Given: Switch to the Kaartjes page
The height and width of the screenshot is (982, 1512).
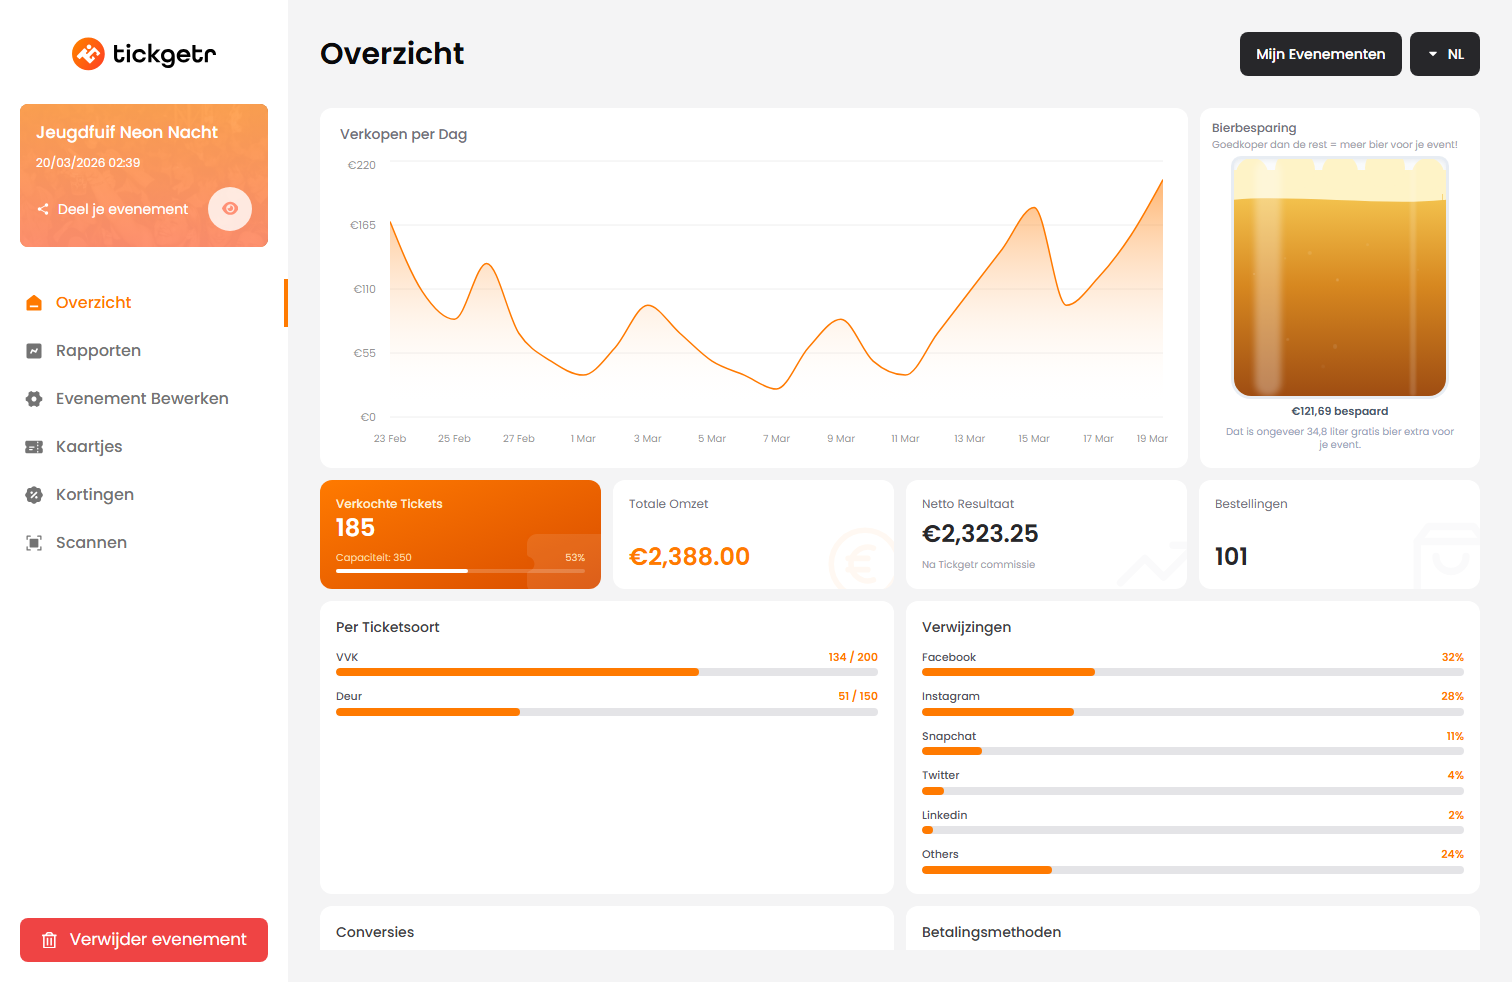Looking at the screenshot, I should click(x=88, y=446).
